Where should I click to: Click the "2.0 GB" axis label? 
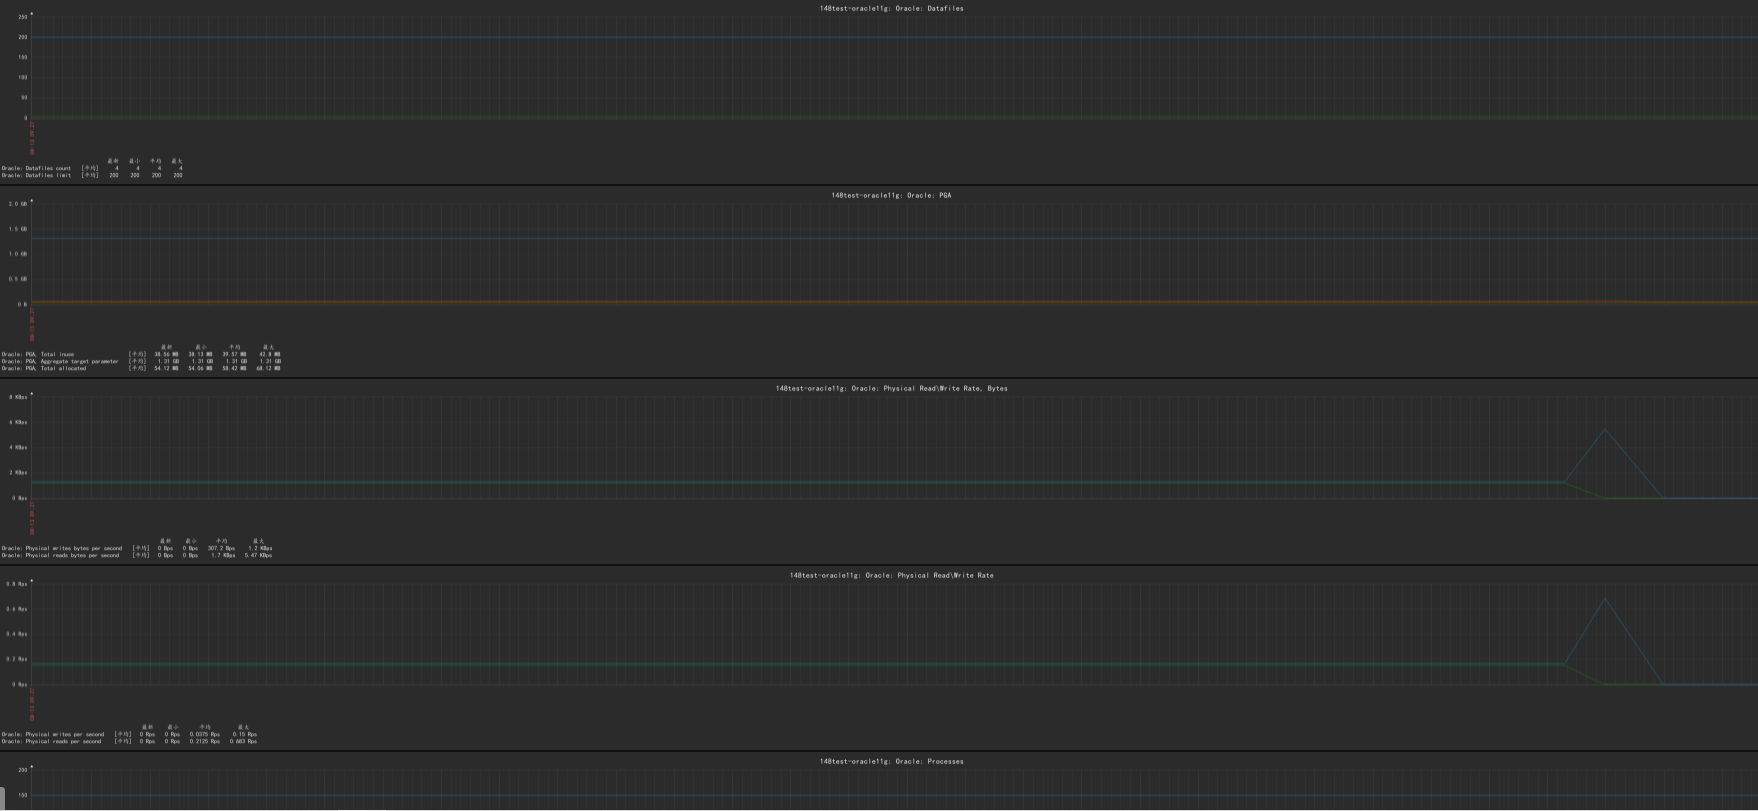pyautogui.click(x=18, y=204)
